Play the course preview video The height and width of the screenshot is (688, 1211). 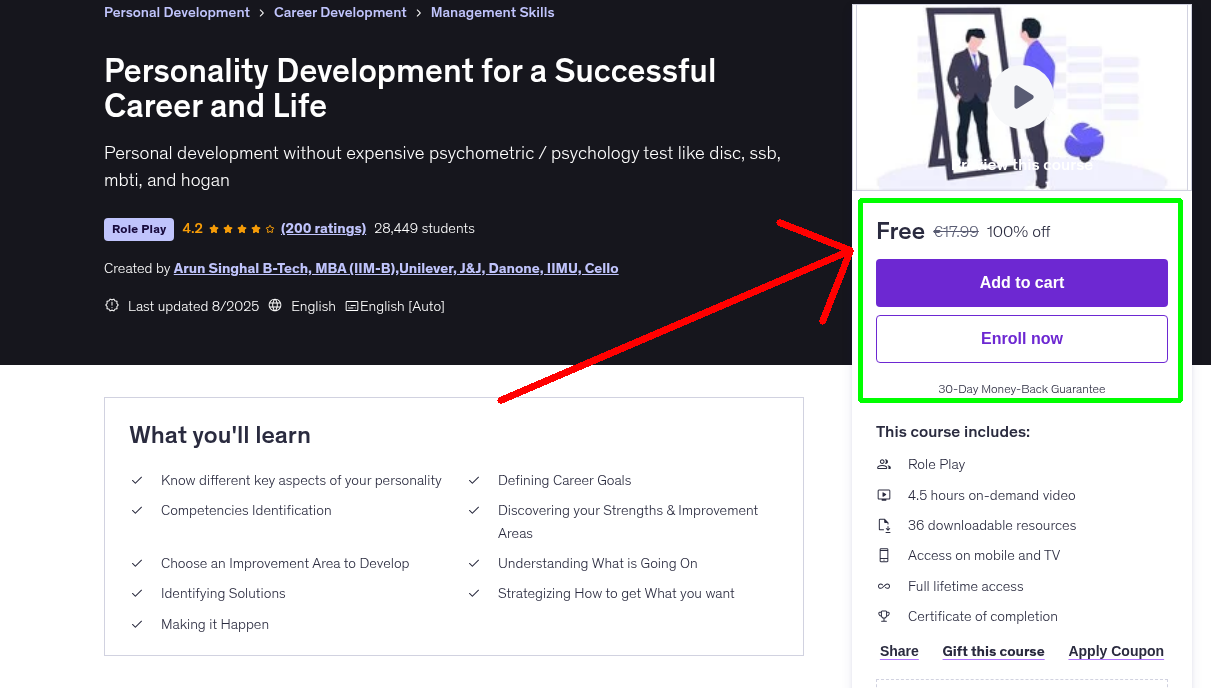coord(1021,97)
